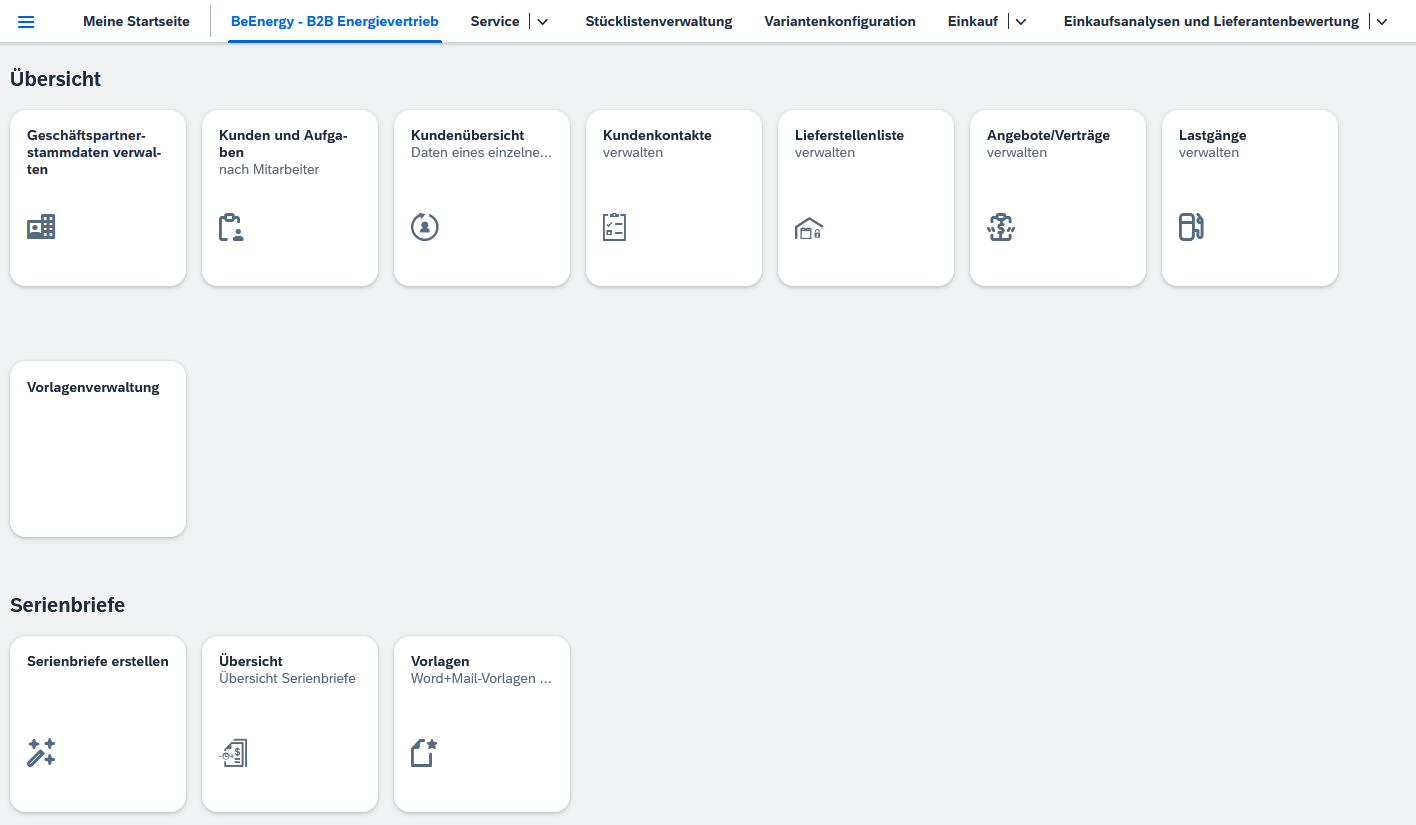Expand the Service dropdown arrow
Viewport: 1416px width, 825px height.
(543, 22)
